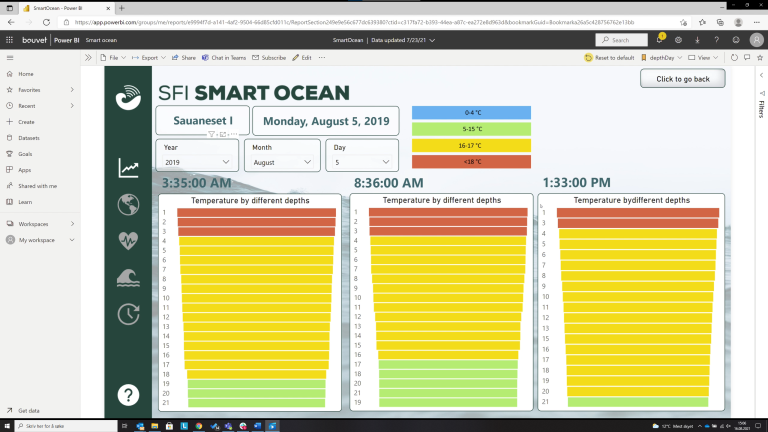Click Chat in Teams button
Screen dimensions: 768x432
pos(224,58)
